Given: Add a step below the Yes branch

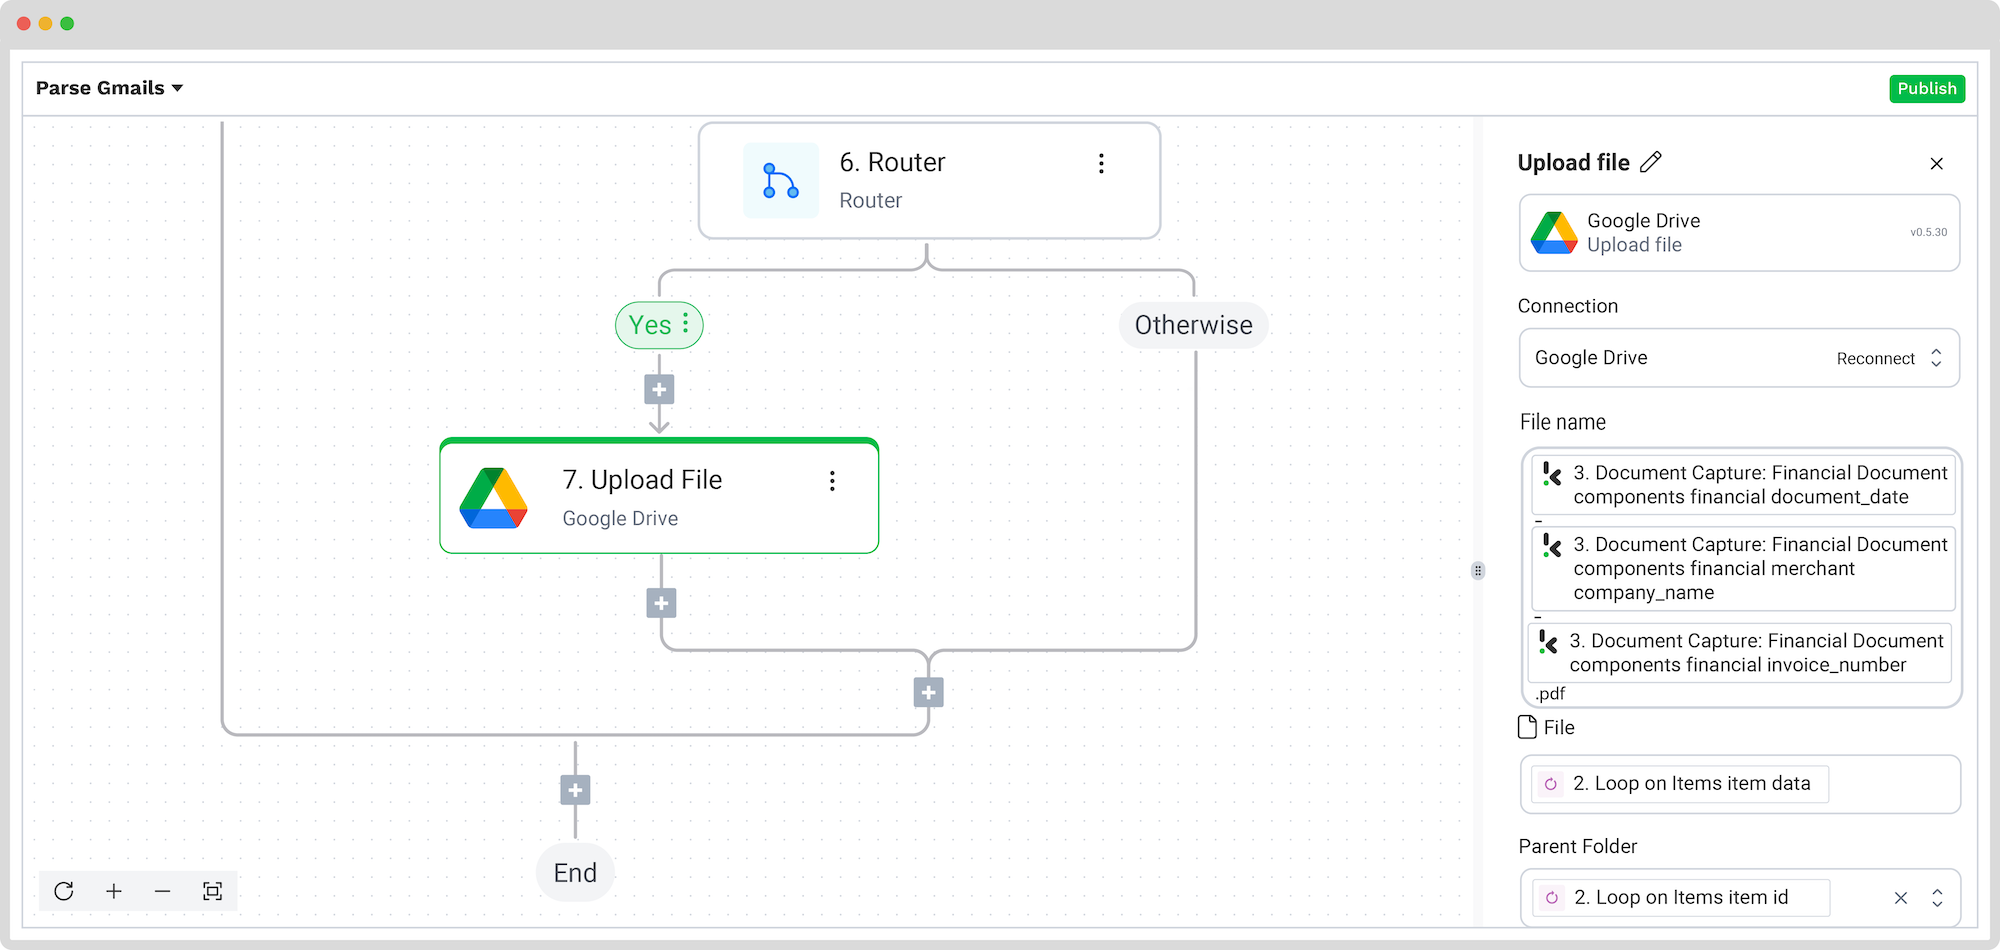Looking at the screenshot, I should tap(659, 389).
